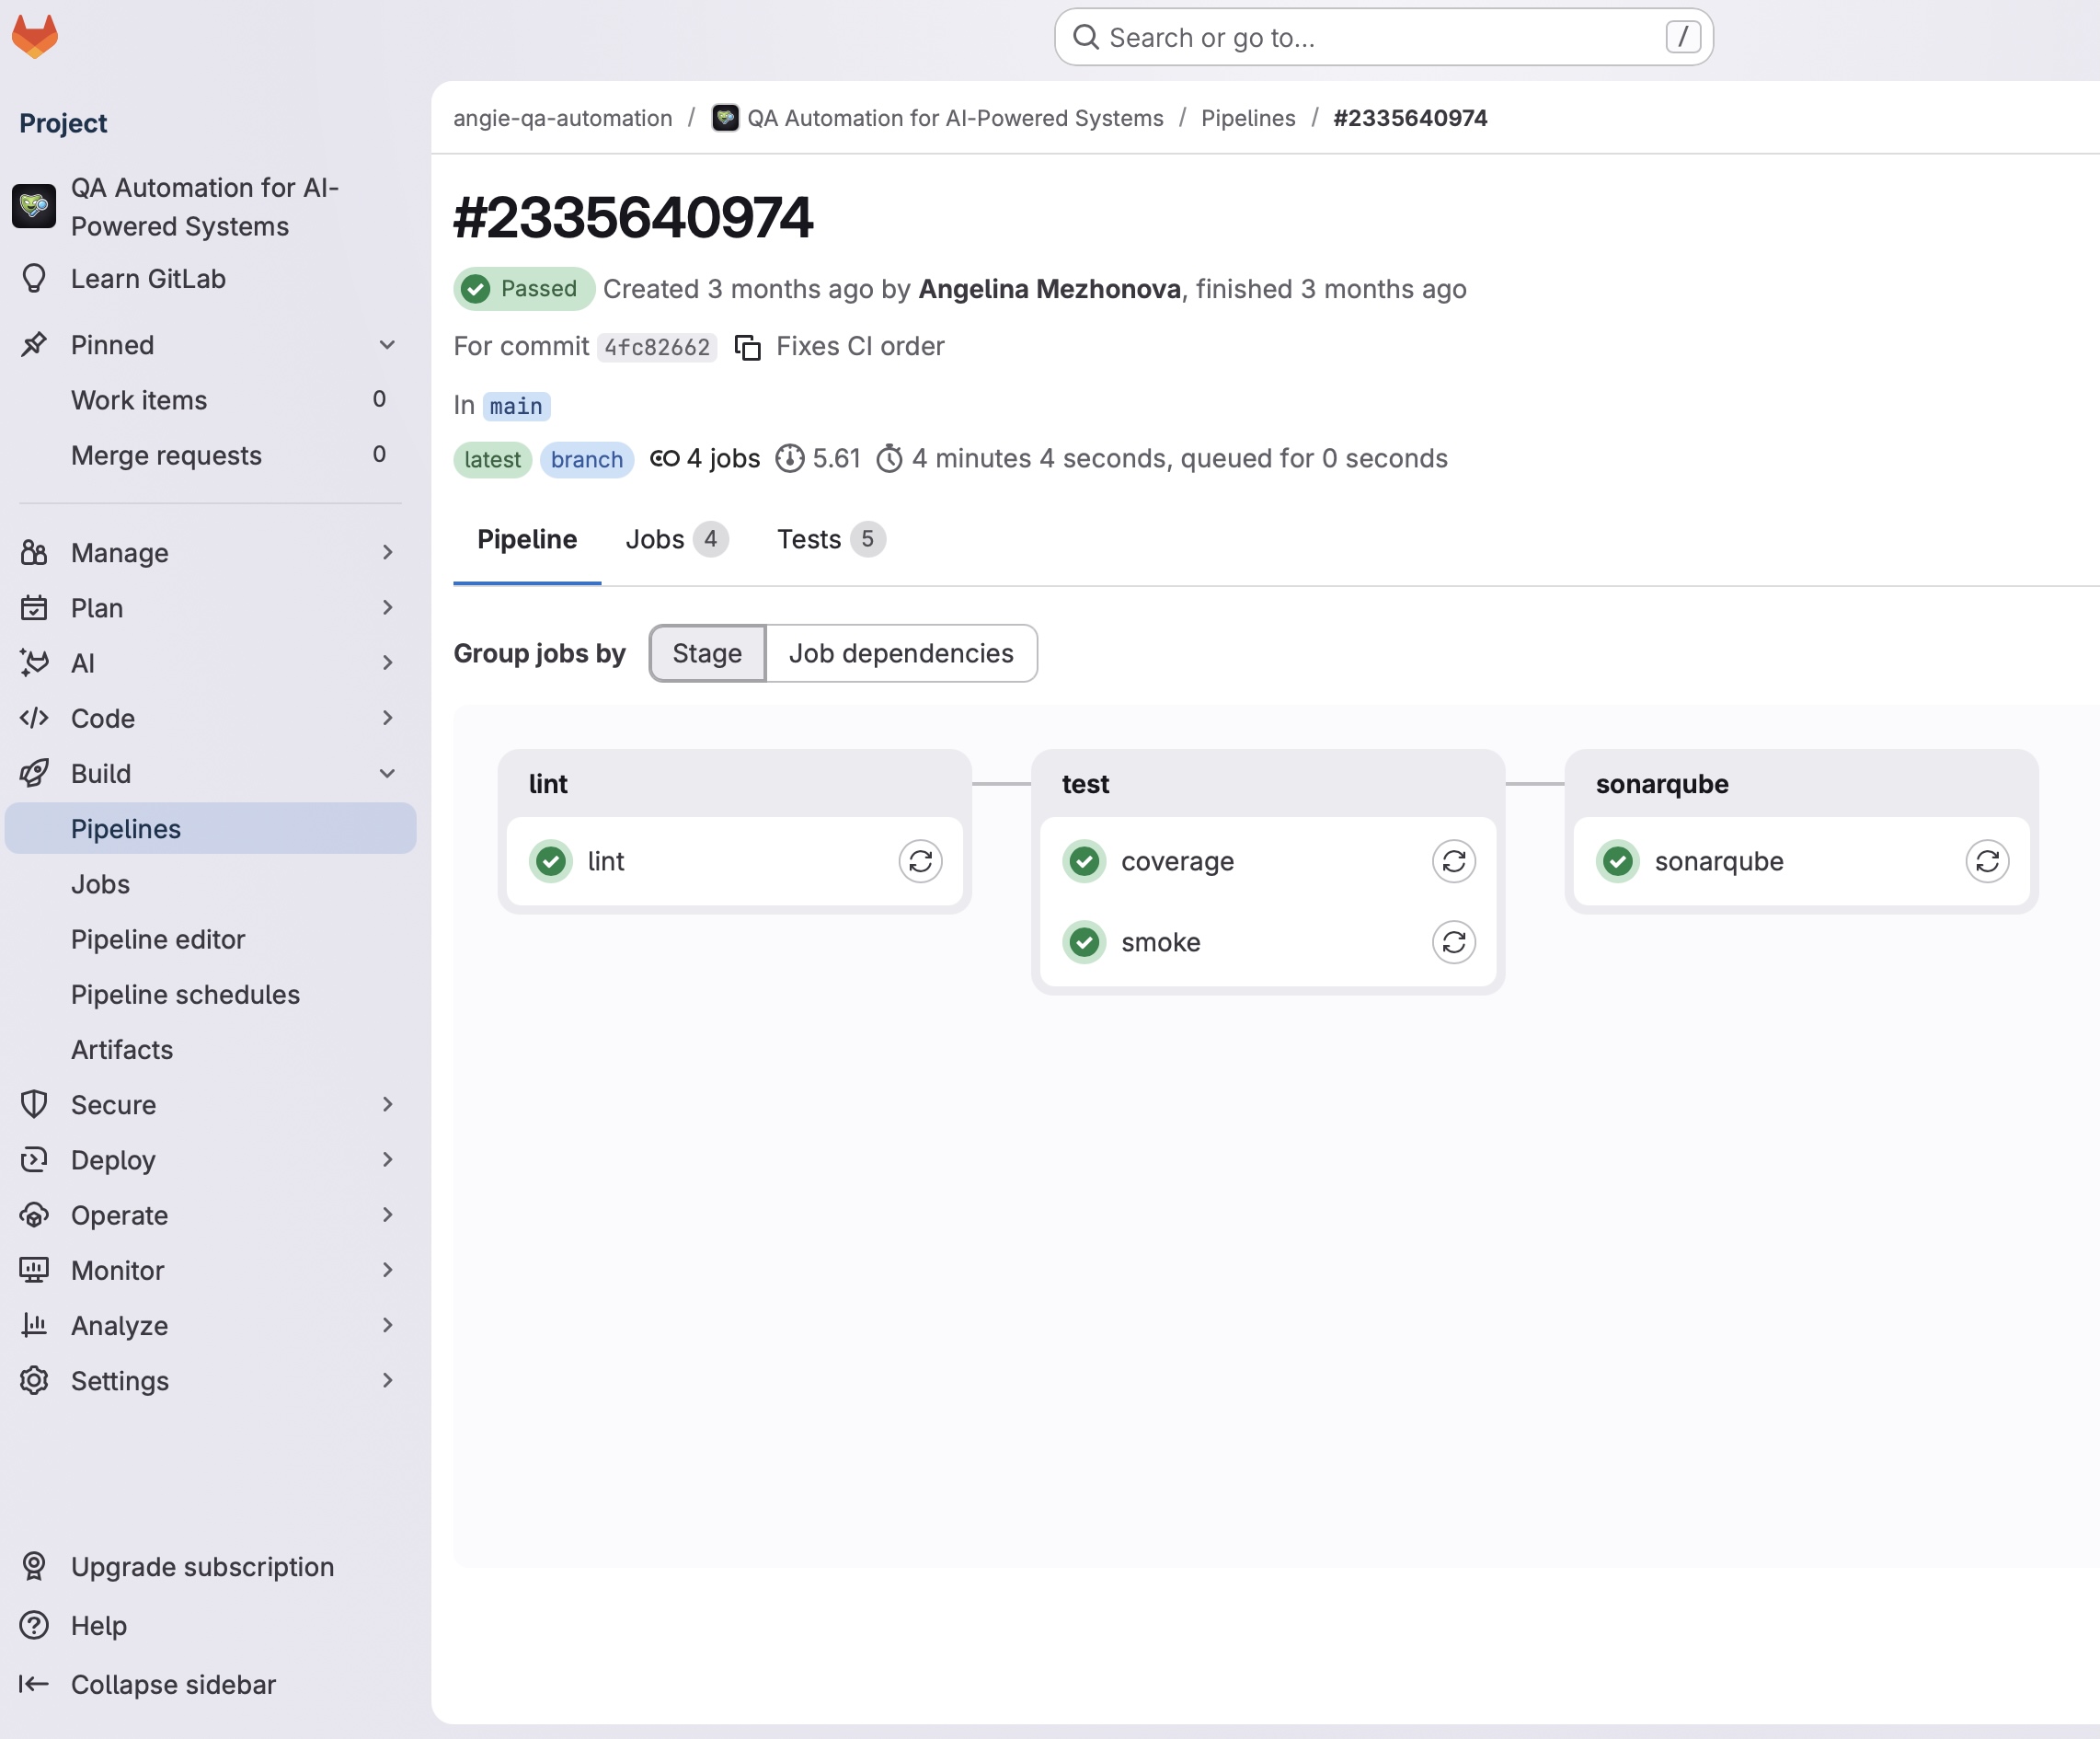
Task: Click the Learn GitLab lightbulb icon
Action: [34, 279]
